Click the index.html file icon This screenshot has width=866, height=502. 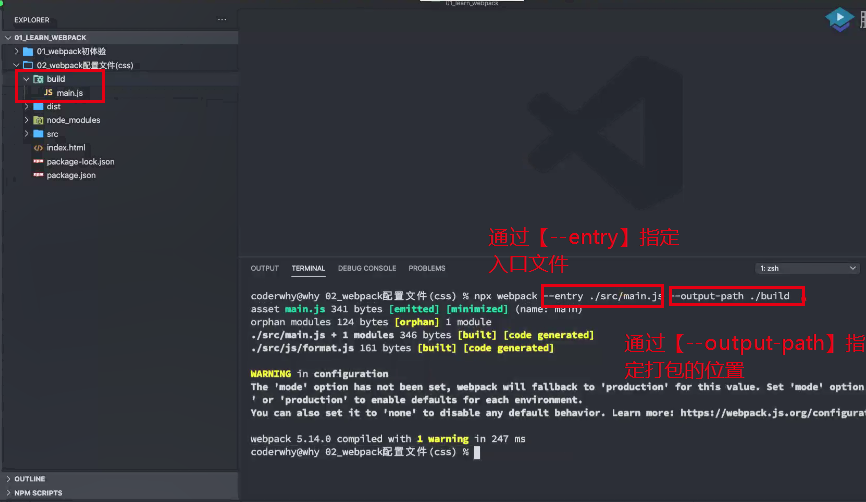coord(38,147)
